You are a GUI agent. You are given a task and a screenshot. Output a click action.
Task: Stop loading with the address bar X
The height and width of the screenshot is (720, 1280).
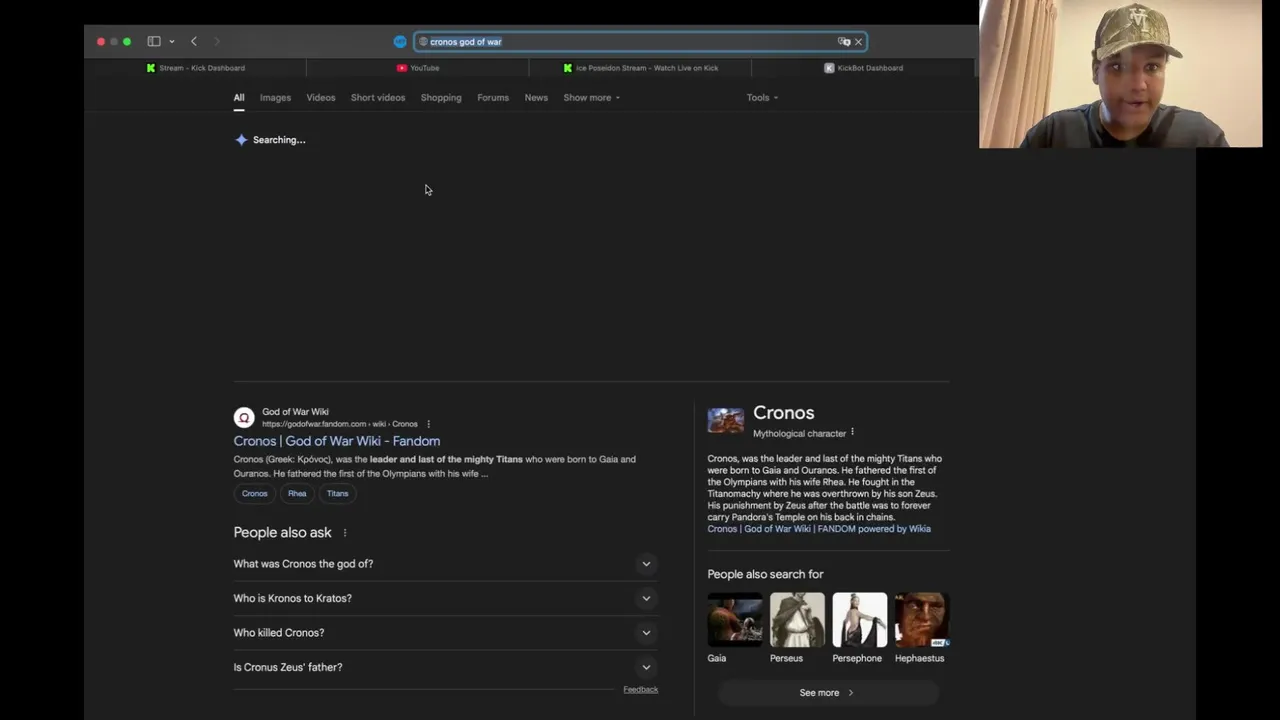tap(858, 42)
